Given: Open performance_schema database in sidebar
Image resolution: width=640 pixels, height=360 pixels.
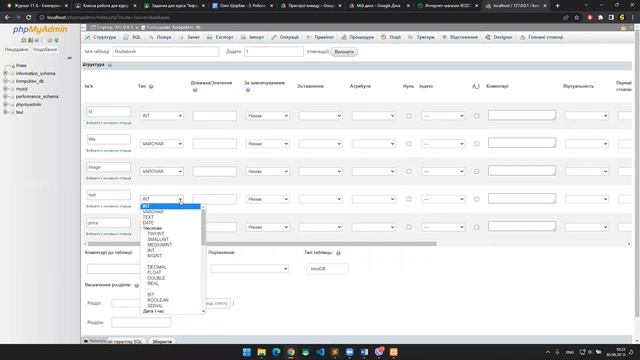Looking at the screenshot, I should click(x=37, y=97).
